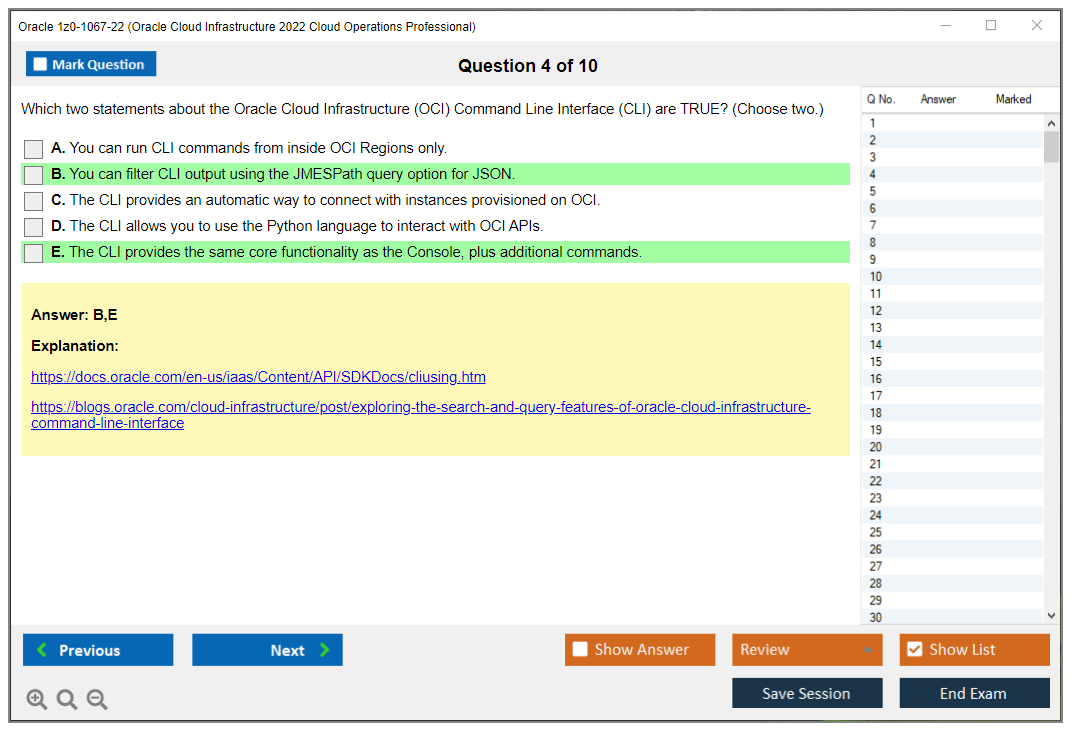The image size is (1075, 735).
Task: Select answer option E checkbox
Action: (33, 252)
